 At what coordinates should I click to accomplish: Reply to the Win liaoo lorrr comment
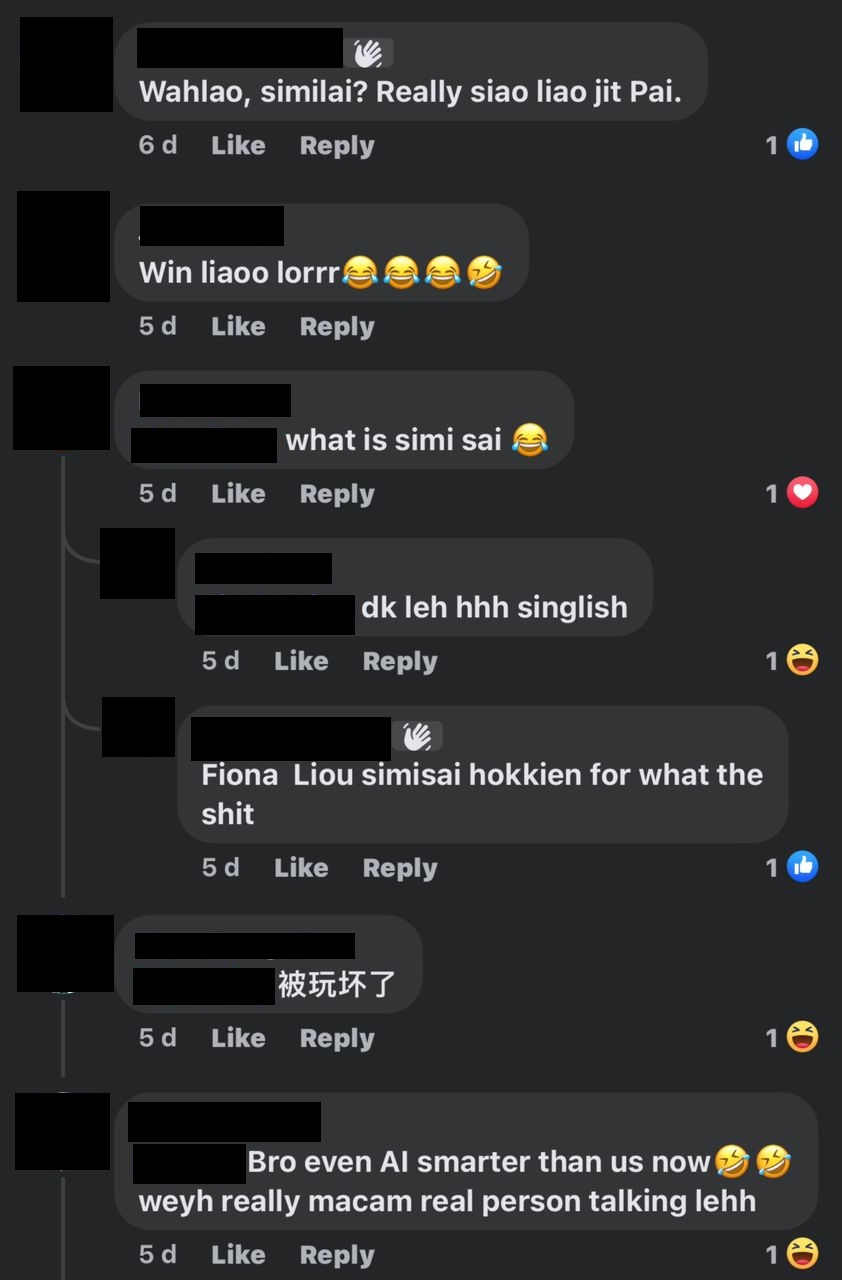pyautogui.click(x=337, y=326)
